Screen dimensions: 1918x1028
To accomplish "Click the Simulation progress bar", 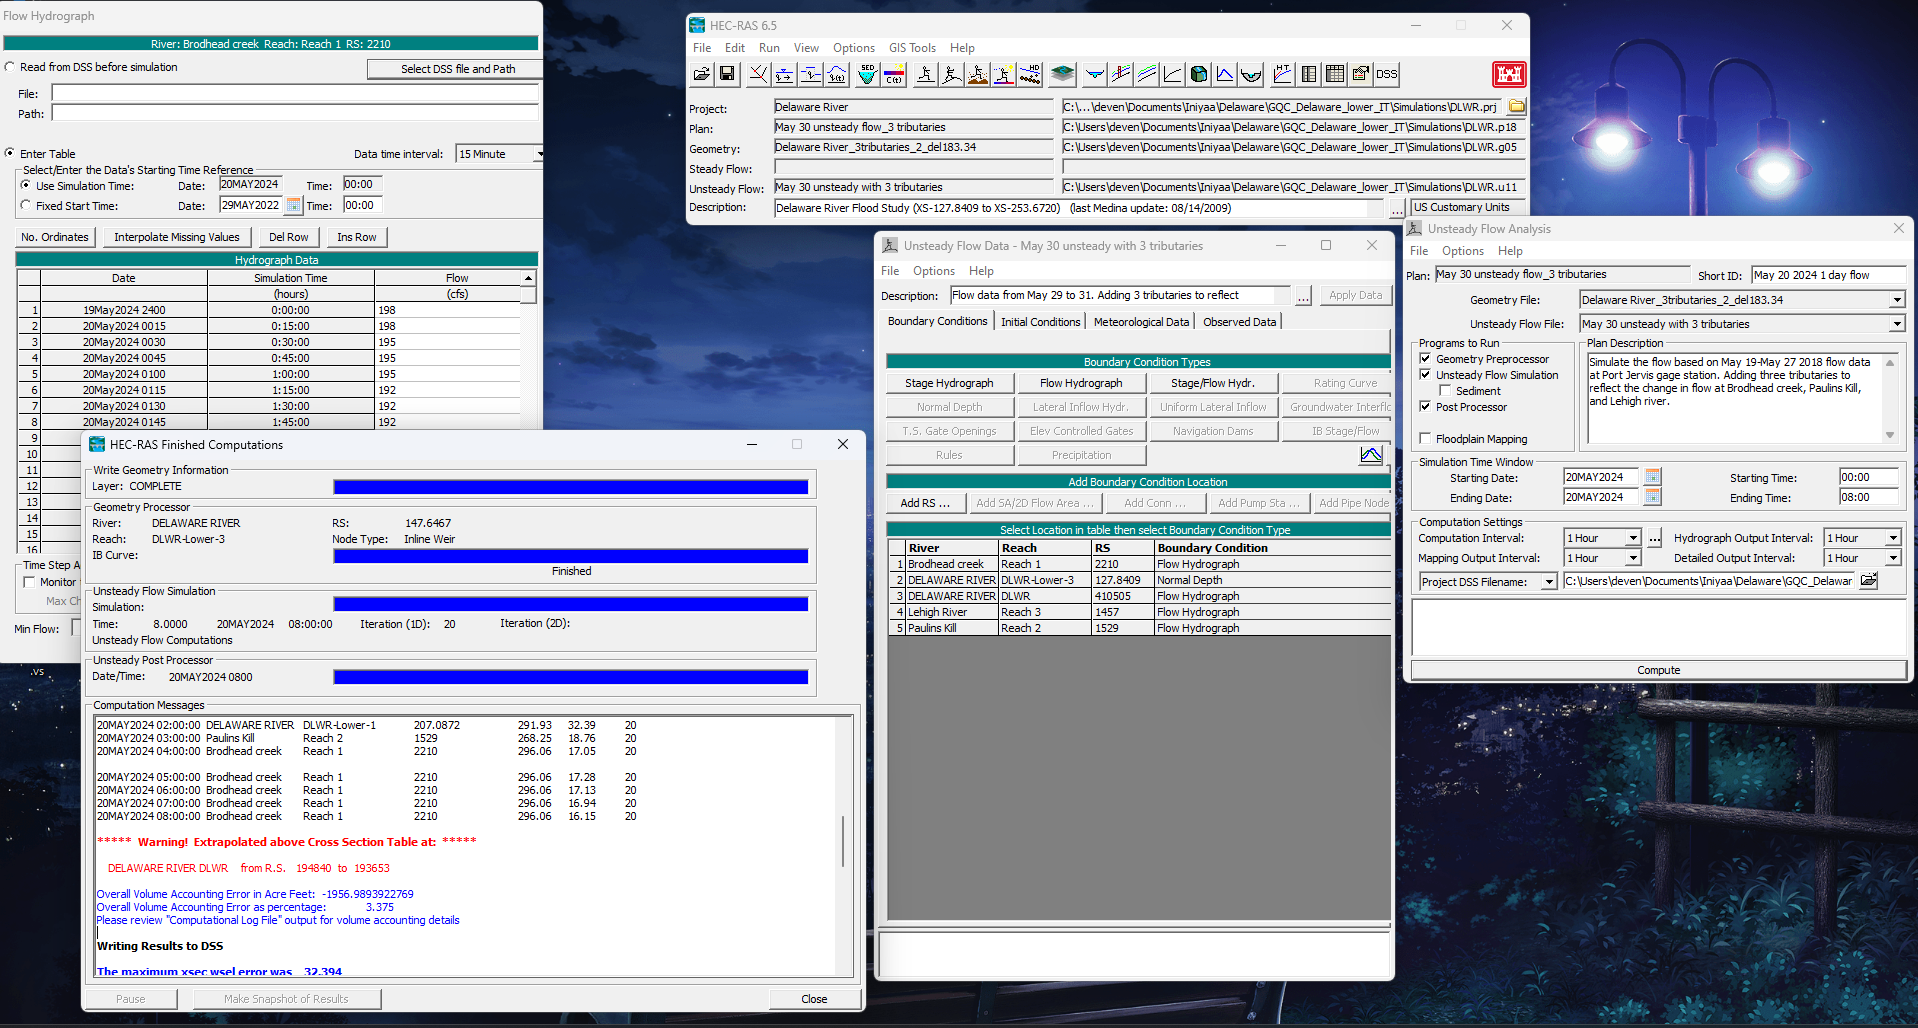I will pos(570,604).
